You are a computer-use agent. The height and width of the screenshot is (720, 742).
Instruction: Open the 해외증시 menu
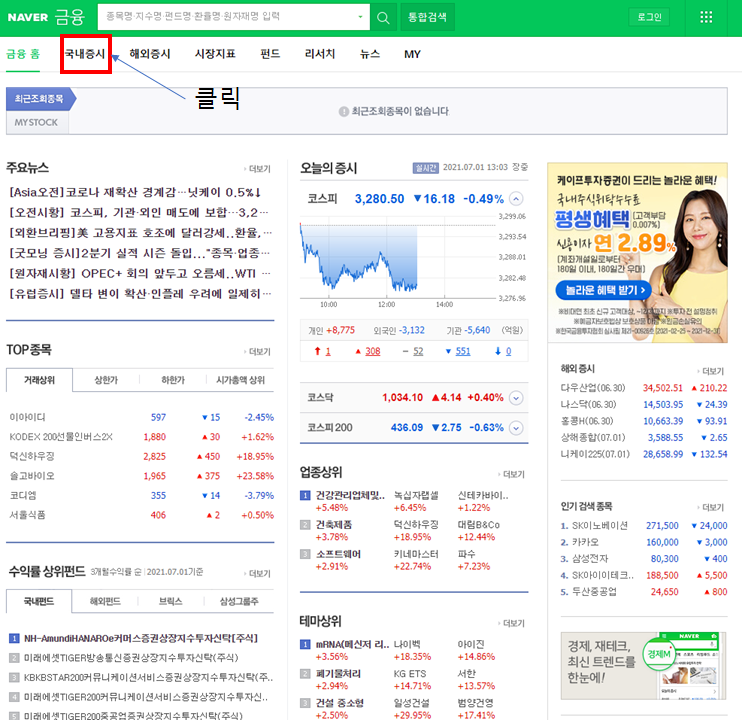point(150,54)
